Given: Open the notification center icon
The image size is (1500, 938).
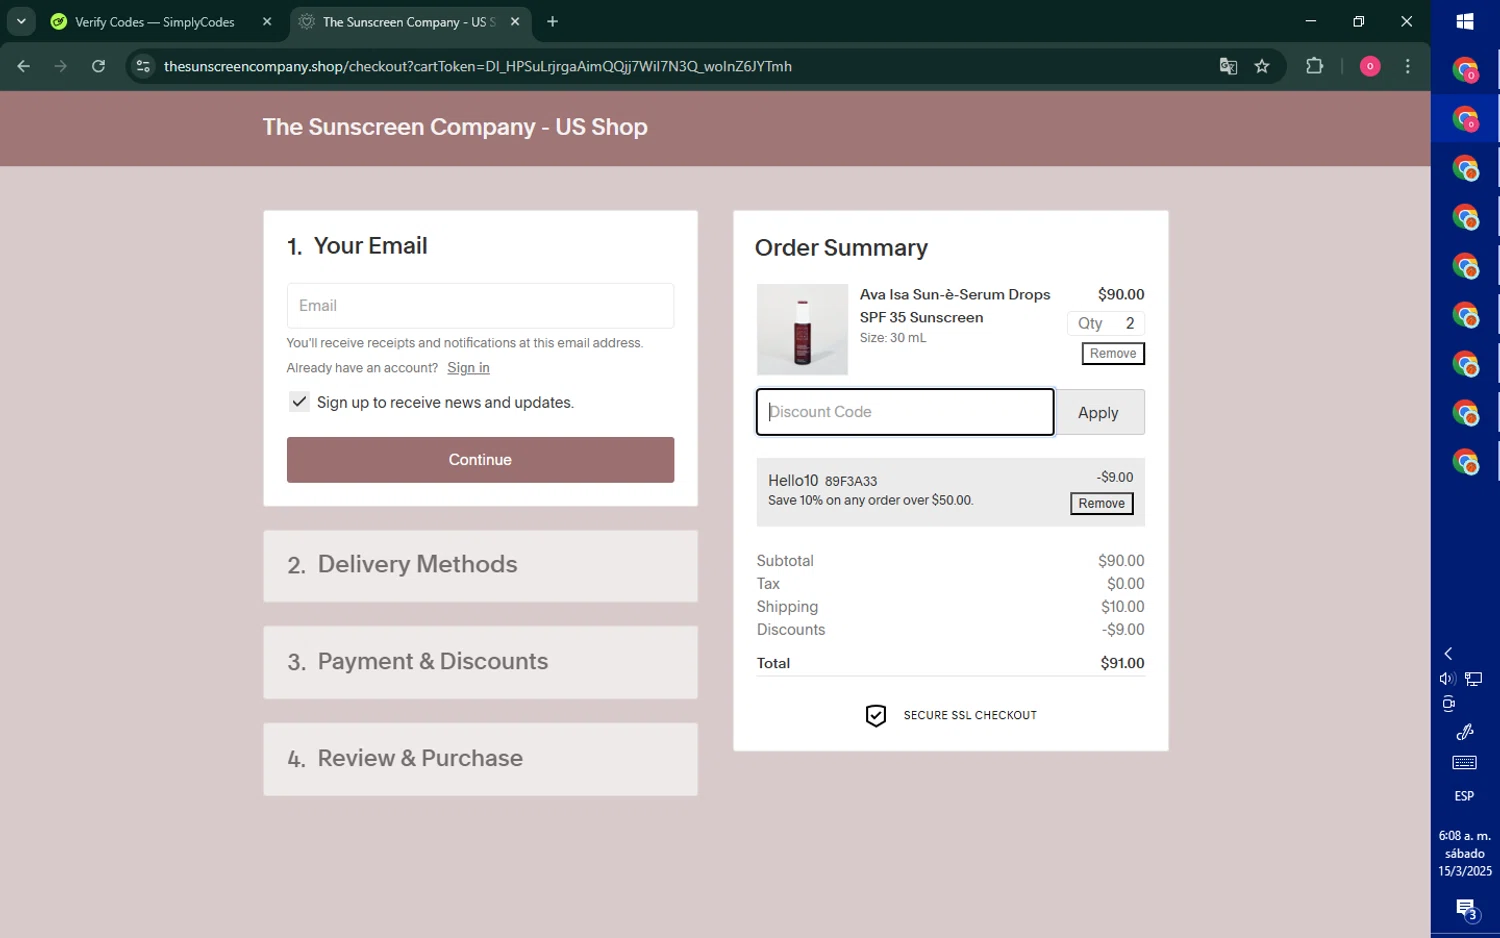Looking at the screenshot, I should 1466,909.
